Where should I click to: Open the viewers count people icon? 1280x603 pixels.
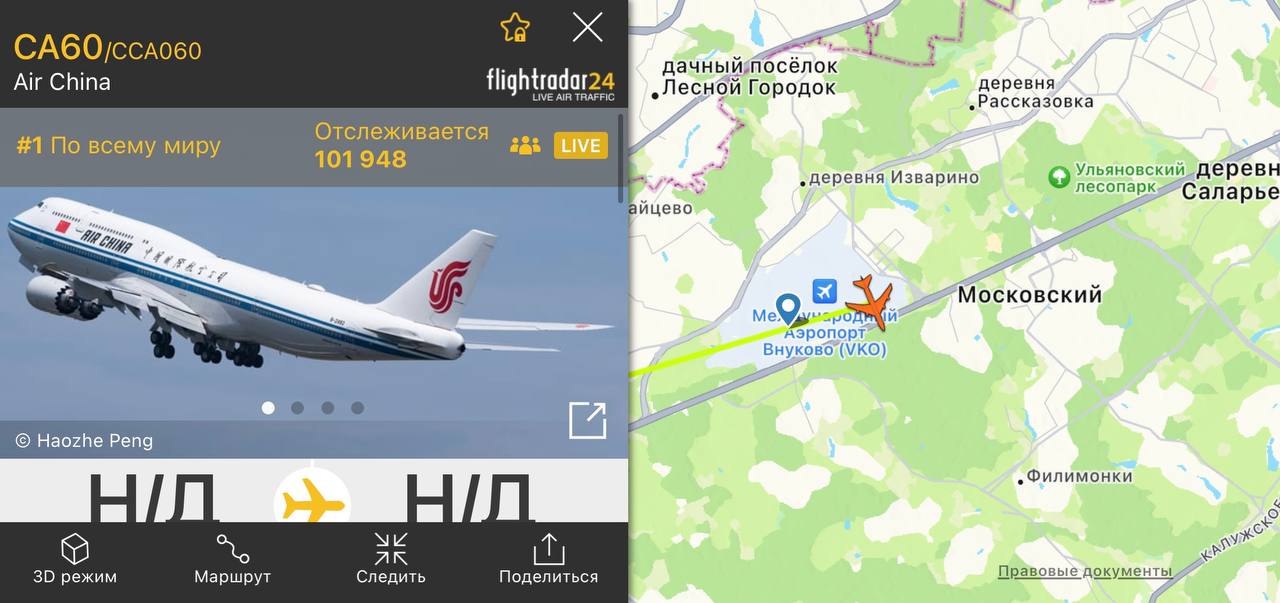[525, 146]
